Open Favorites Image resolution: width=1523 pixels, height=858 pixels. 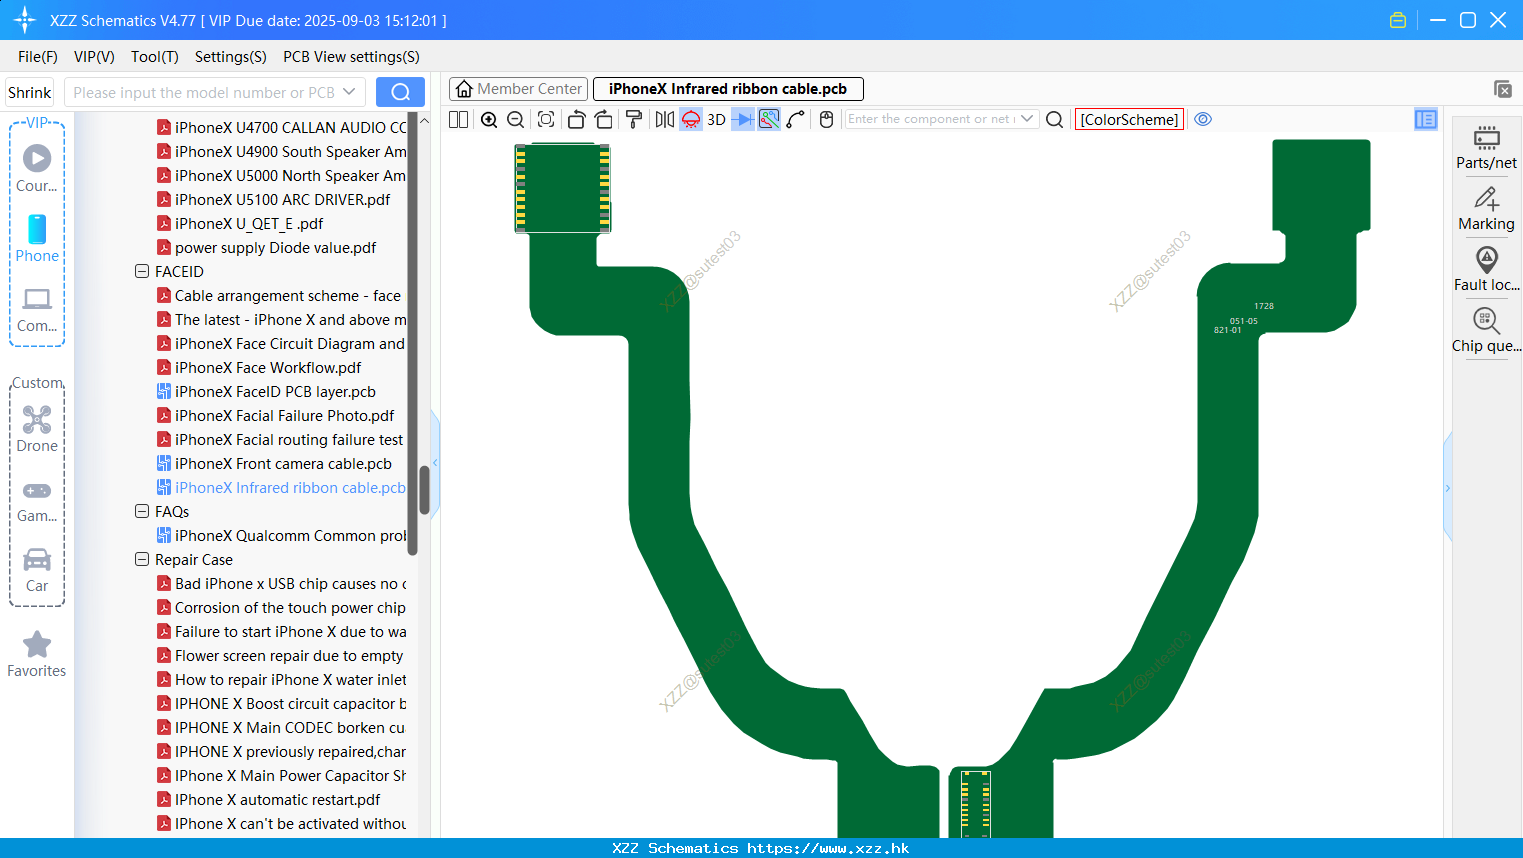point(37,655)
